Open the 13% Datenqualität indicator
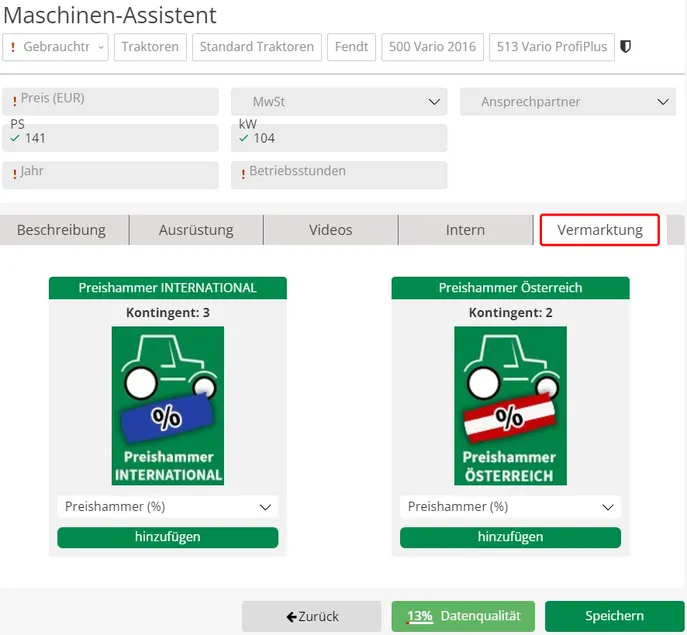 click(x=463, y=616)
